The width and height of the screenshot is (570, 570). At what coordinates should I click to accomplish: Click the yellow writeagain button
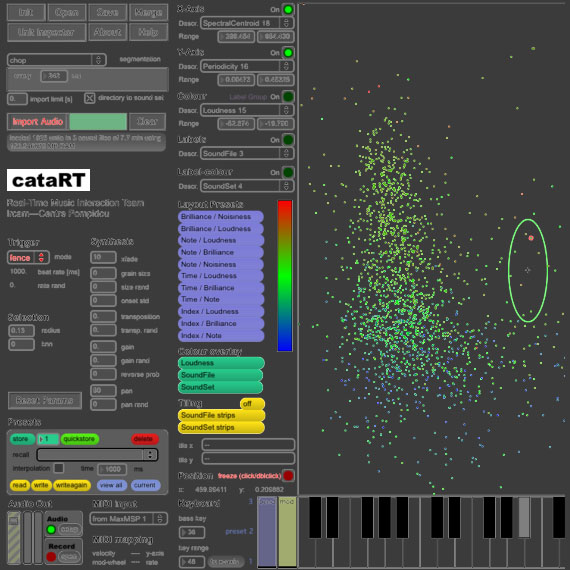point(72,485)
